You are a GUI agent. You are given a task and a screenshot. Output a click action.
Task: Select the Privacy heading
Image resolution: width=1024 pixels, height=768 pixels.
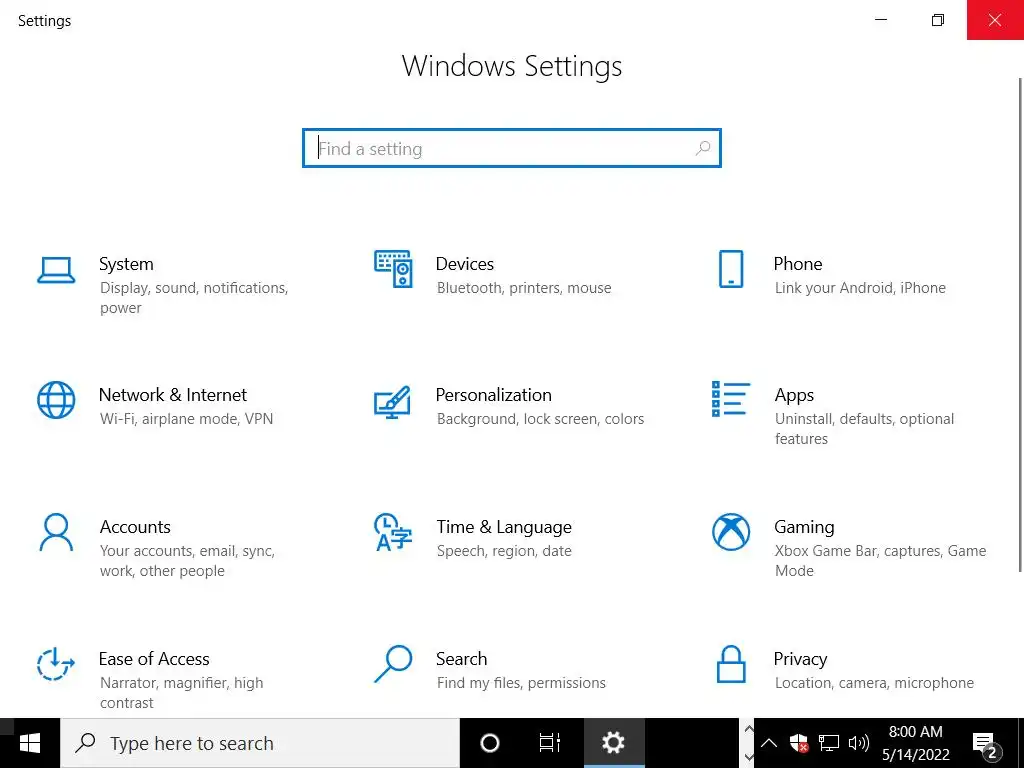800,660
